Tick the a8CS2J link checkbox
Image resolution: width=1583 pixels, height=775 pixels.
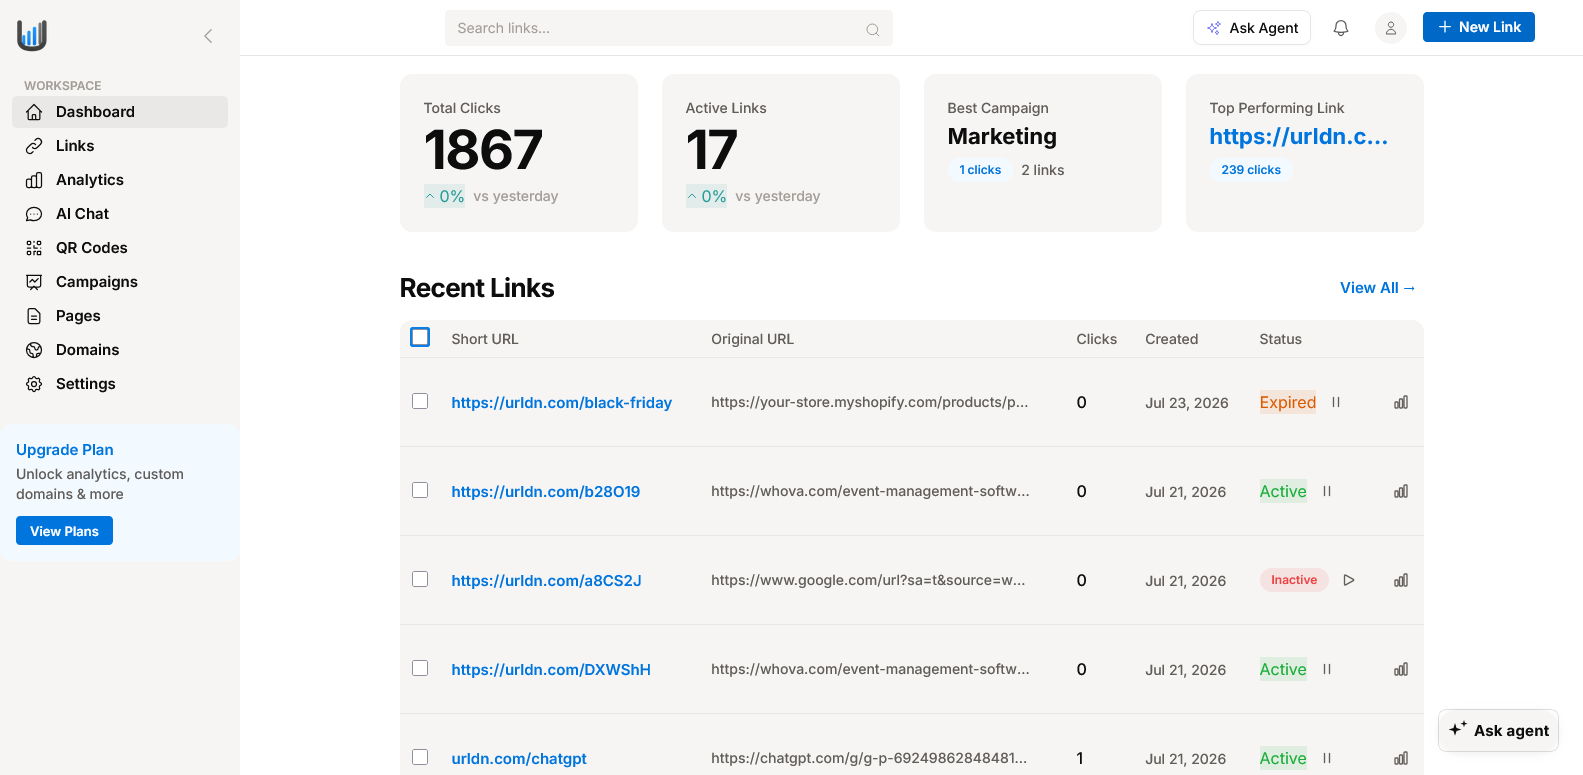(420, 579)
